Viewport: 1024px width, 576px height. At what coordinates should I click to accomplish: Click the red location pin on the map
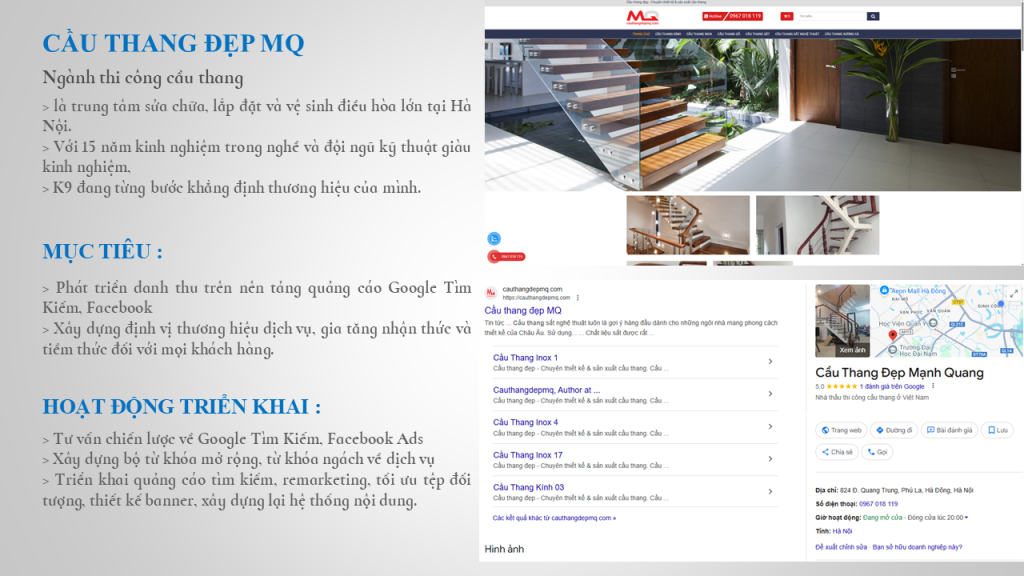(893, 336)
